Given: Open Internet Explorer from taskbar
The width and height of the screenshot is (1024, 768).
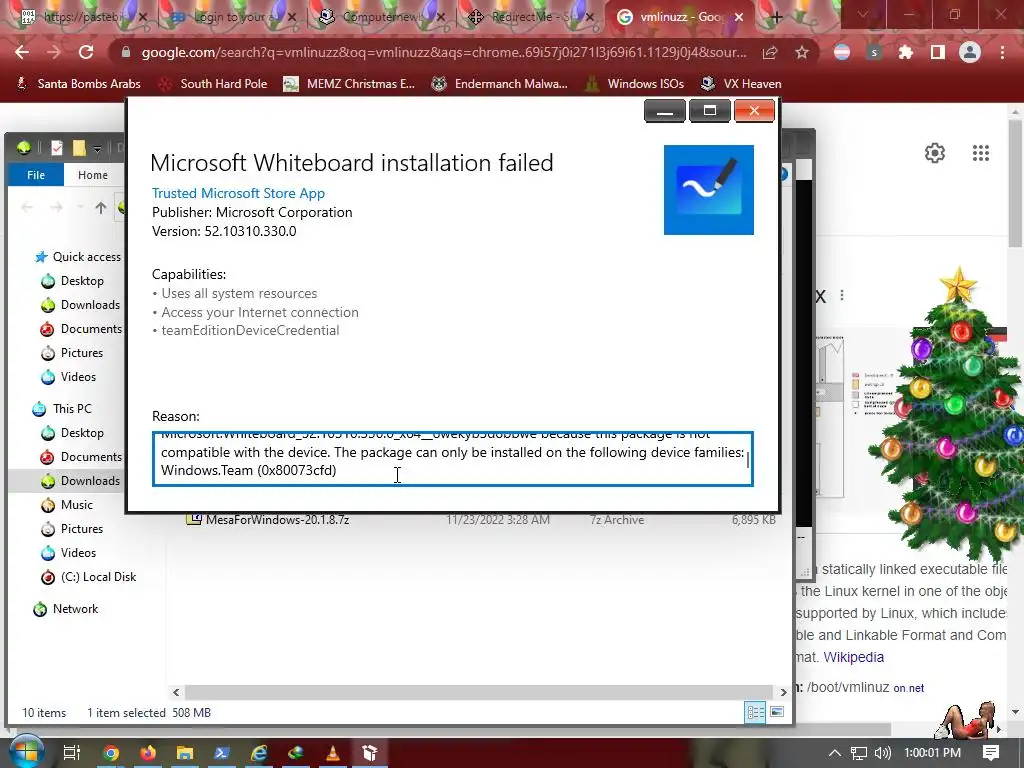Looking at the screenshot, I should (259, 752).
